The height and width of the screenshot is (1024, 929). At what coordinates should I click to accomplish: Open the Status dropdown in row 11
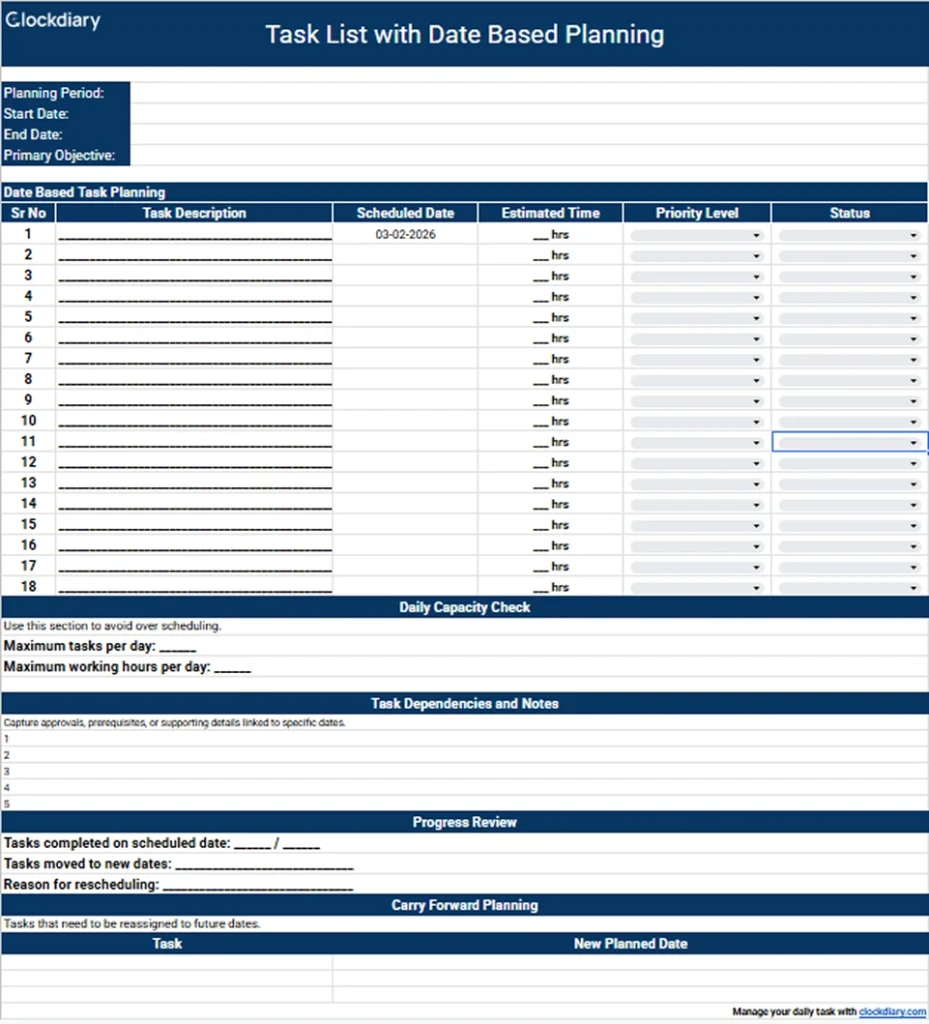849,443
